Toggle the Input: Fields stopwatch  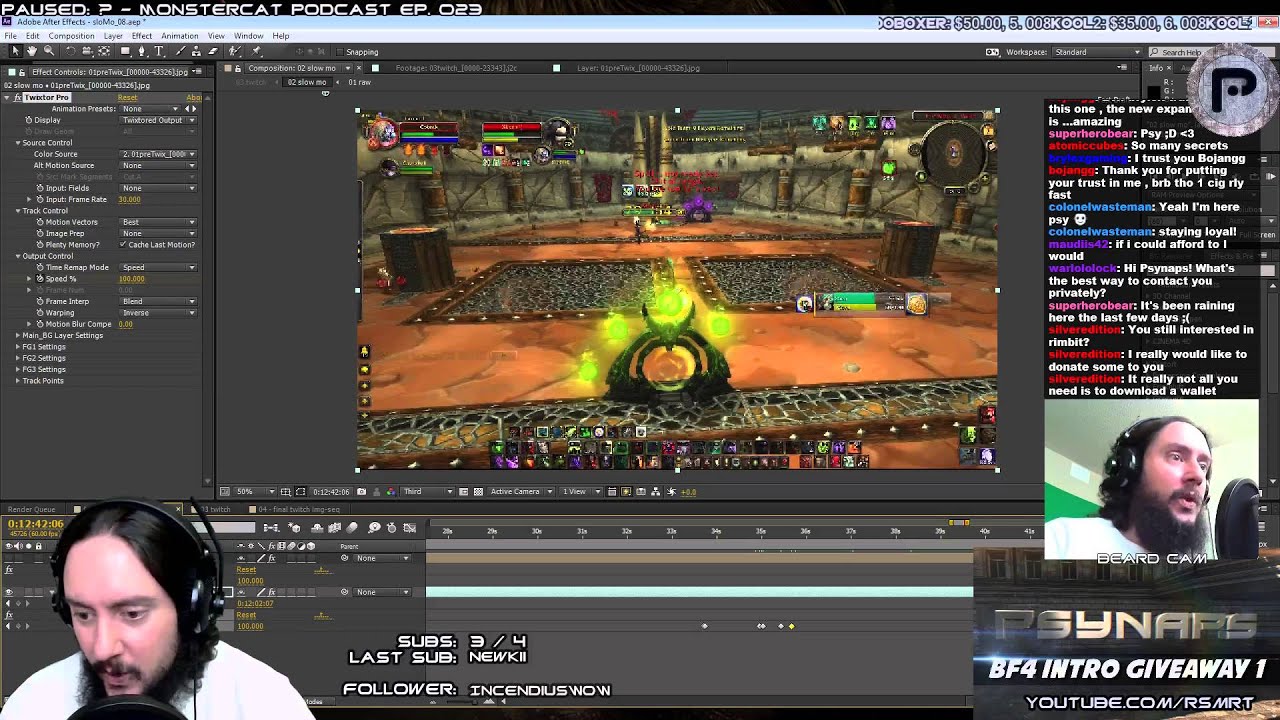40,188
